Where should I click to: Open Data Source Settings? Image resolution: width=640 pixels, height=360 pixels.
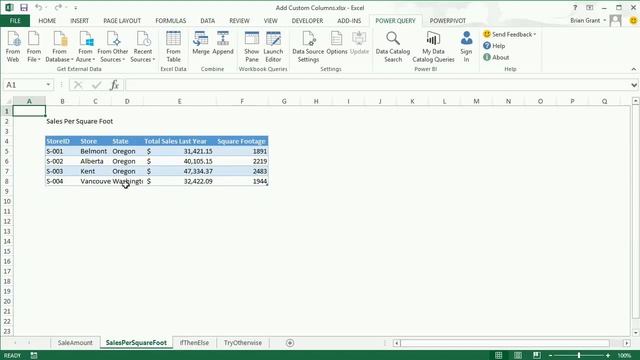click(308, 47)
